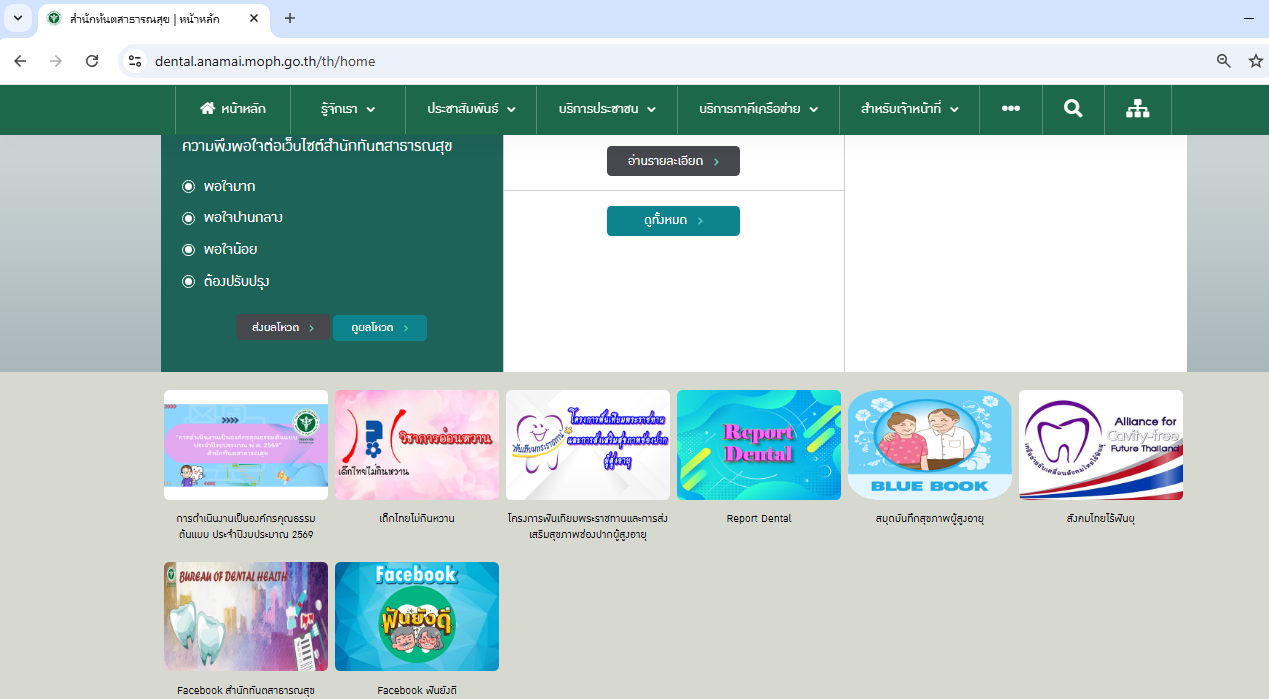
Task: Select the พอใจมาก radio option
Action: tap(188, 186)
